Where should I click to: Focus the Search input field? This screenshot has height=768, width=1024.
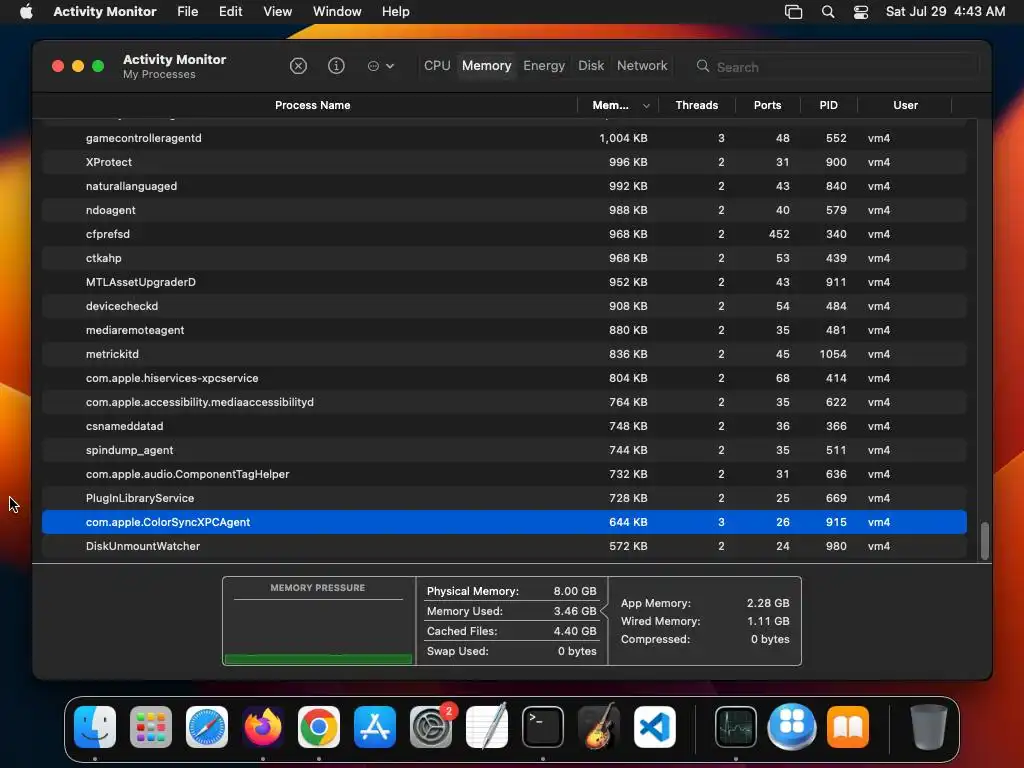pos(846,67)
